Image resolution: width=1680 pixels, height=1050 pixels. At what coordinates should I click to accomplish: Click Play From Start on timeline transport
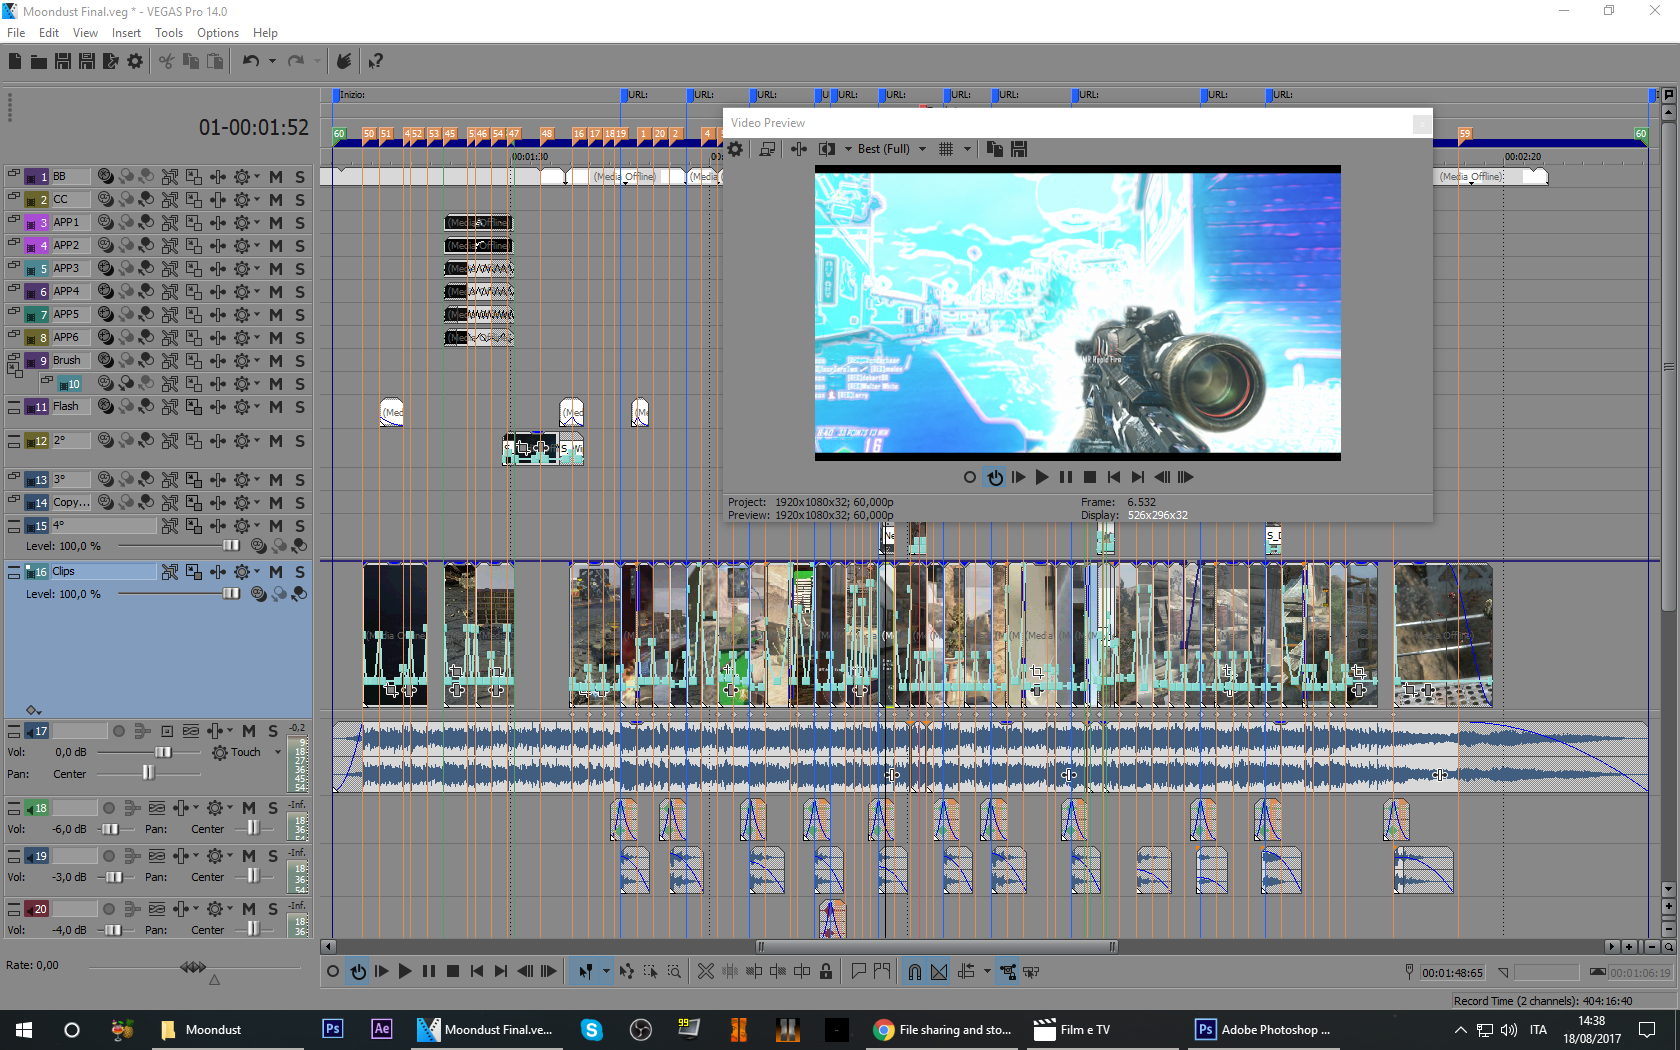click(381, 971)
